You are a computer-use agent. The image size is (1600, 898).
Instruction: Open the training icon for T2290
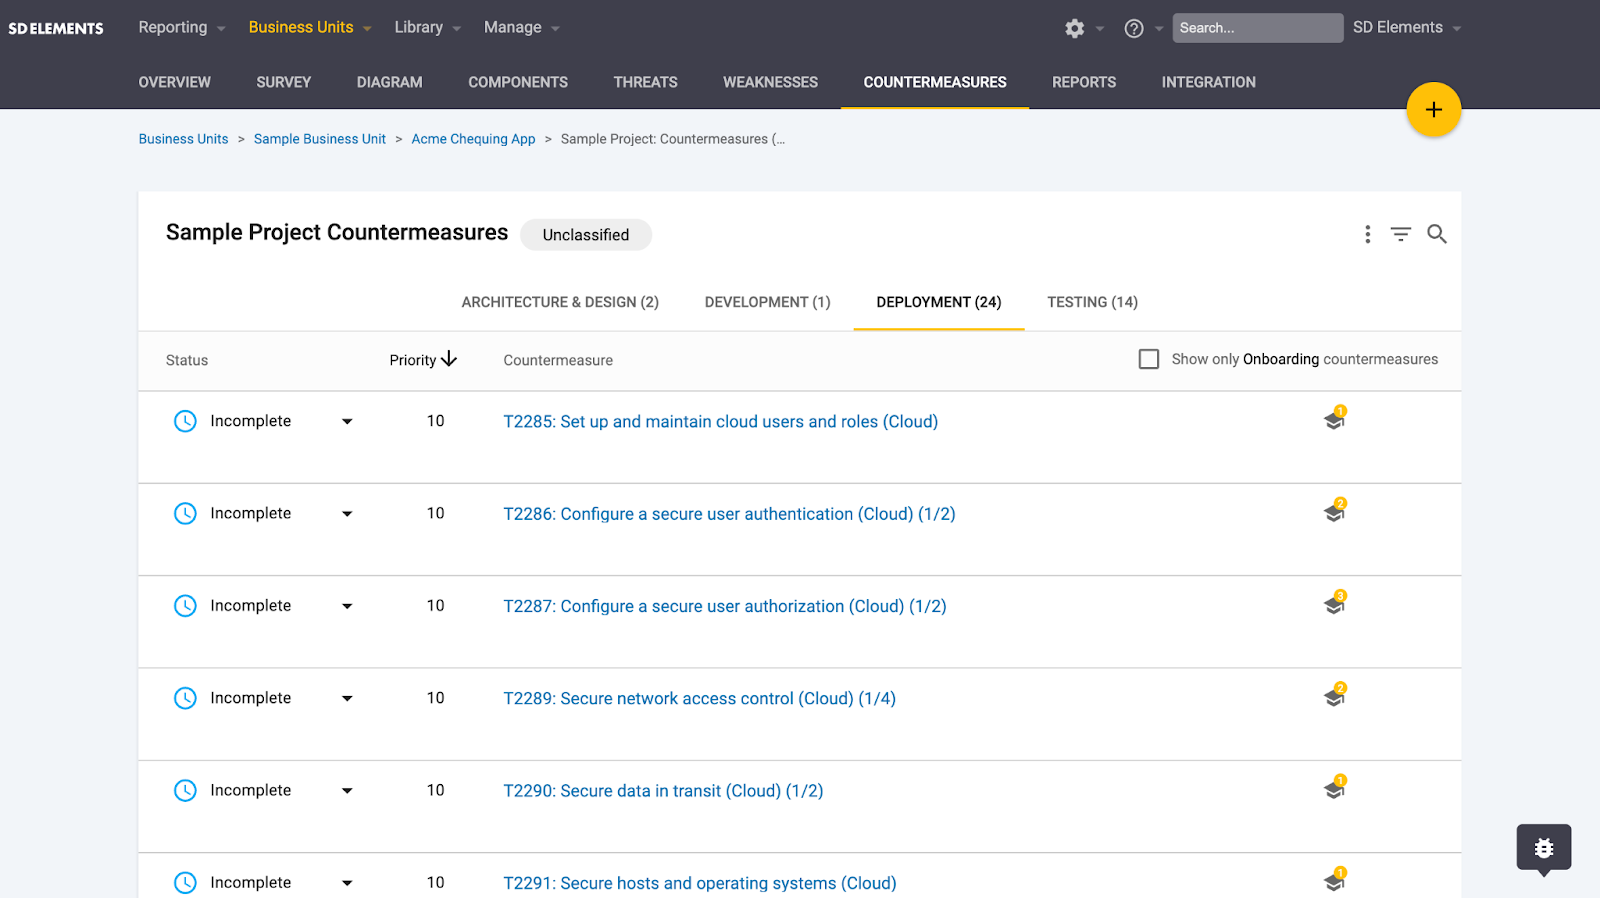[x=1335, y=787]
